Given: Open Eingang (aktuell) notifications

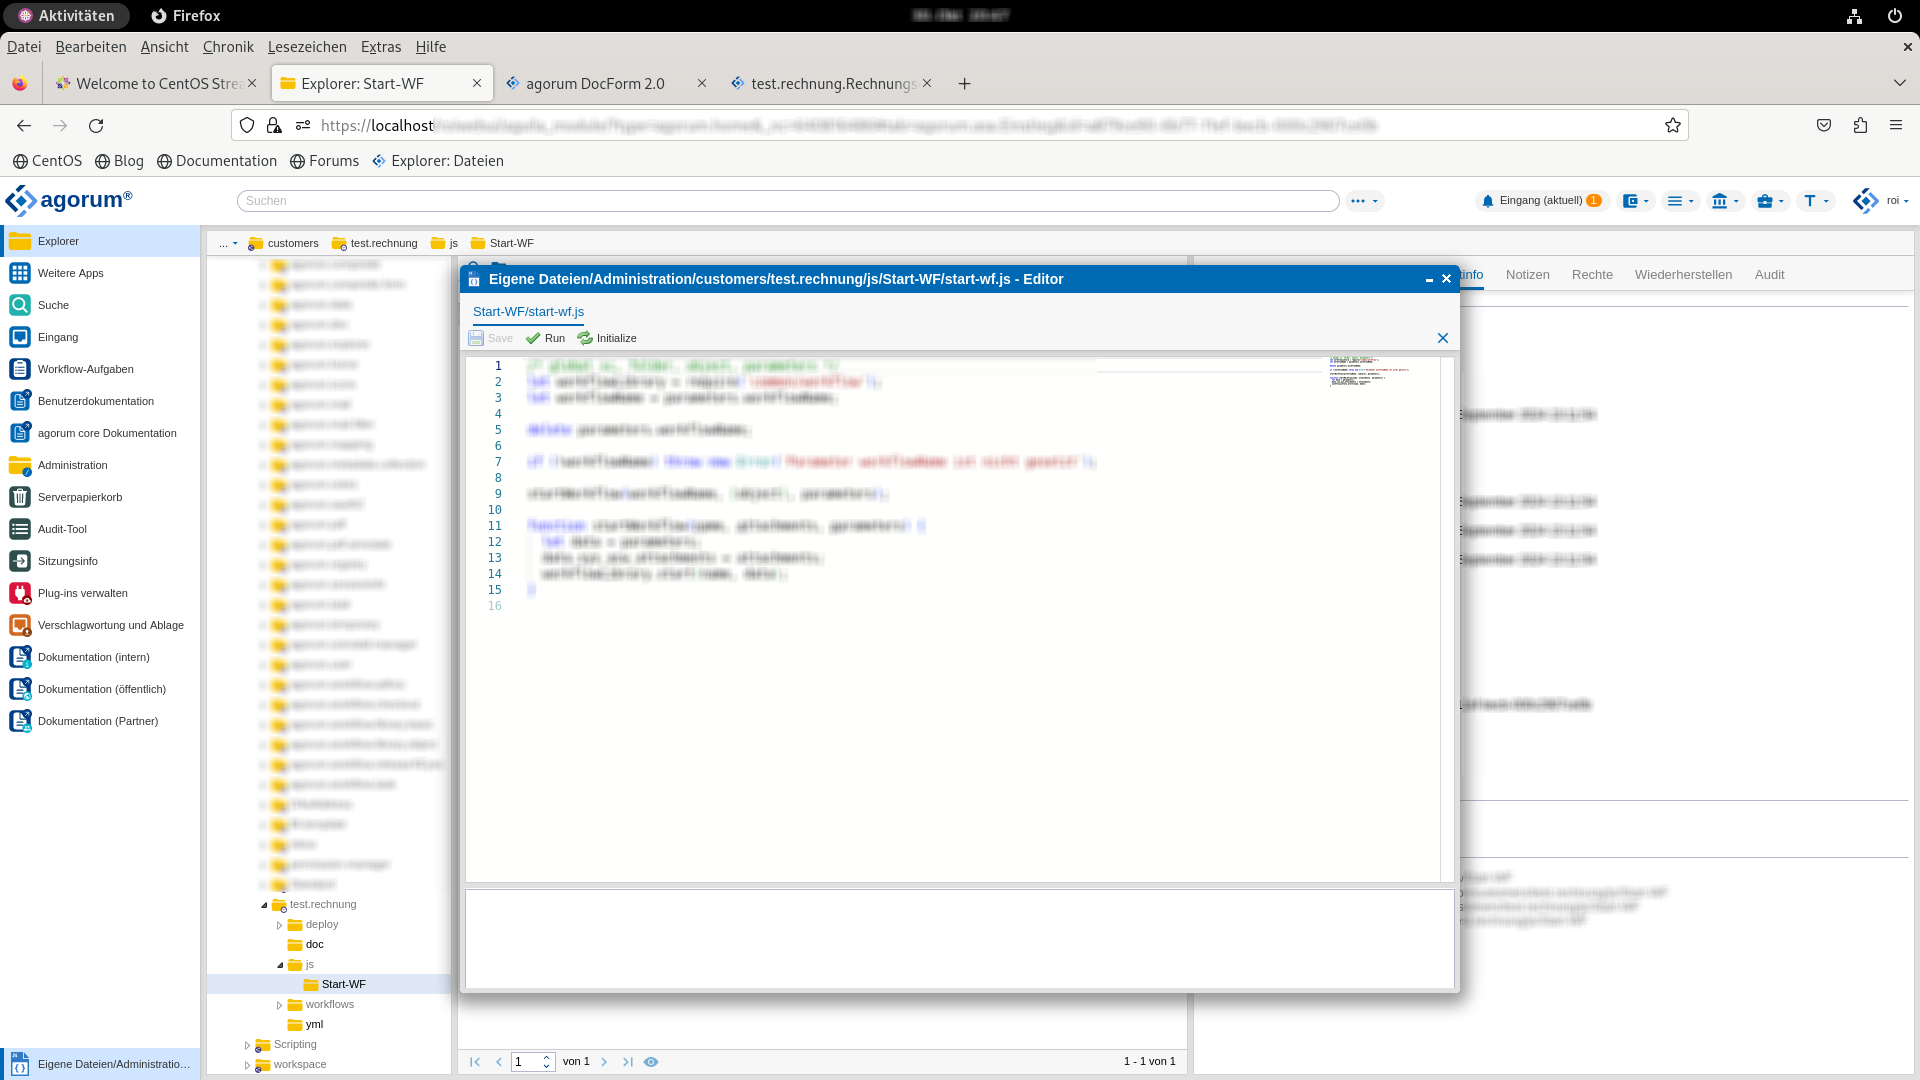Looking at the screenshot, I should point(1542,201).
